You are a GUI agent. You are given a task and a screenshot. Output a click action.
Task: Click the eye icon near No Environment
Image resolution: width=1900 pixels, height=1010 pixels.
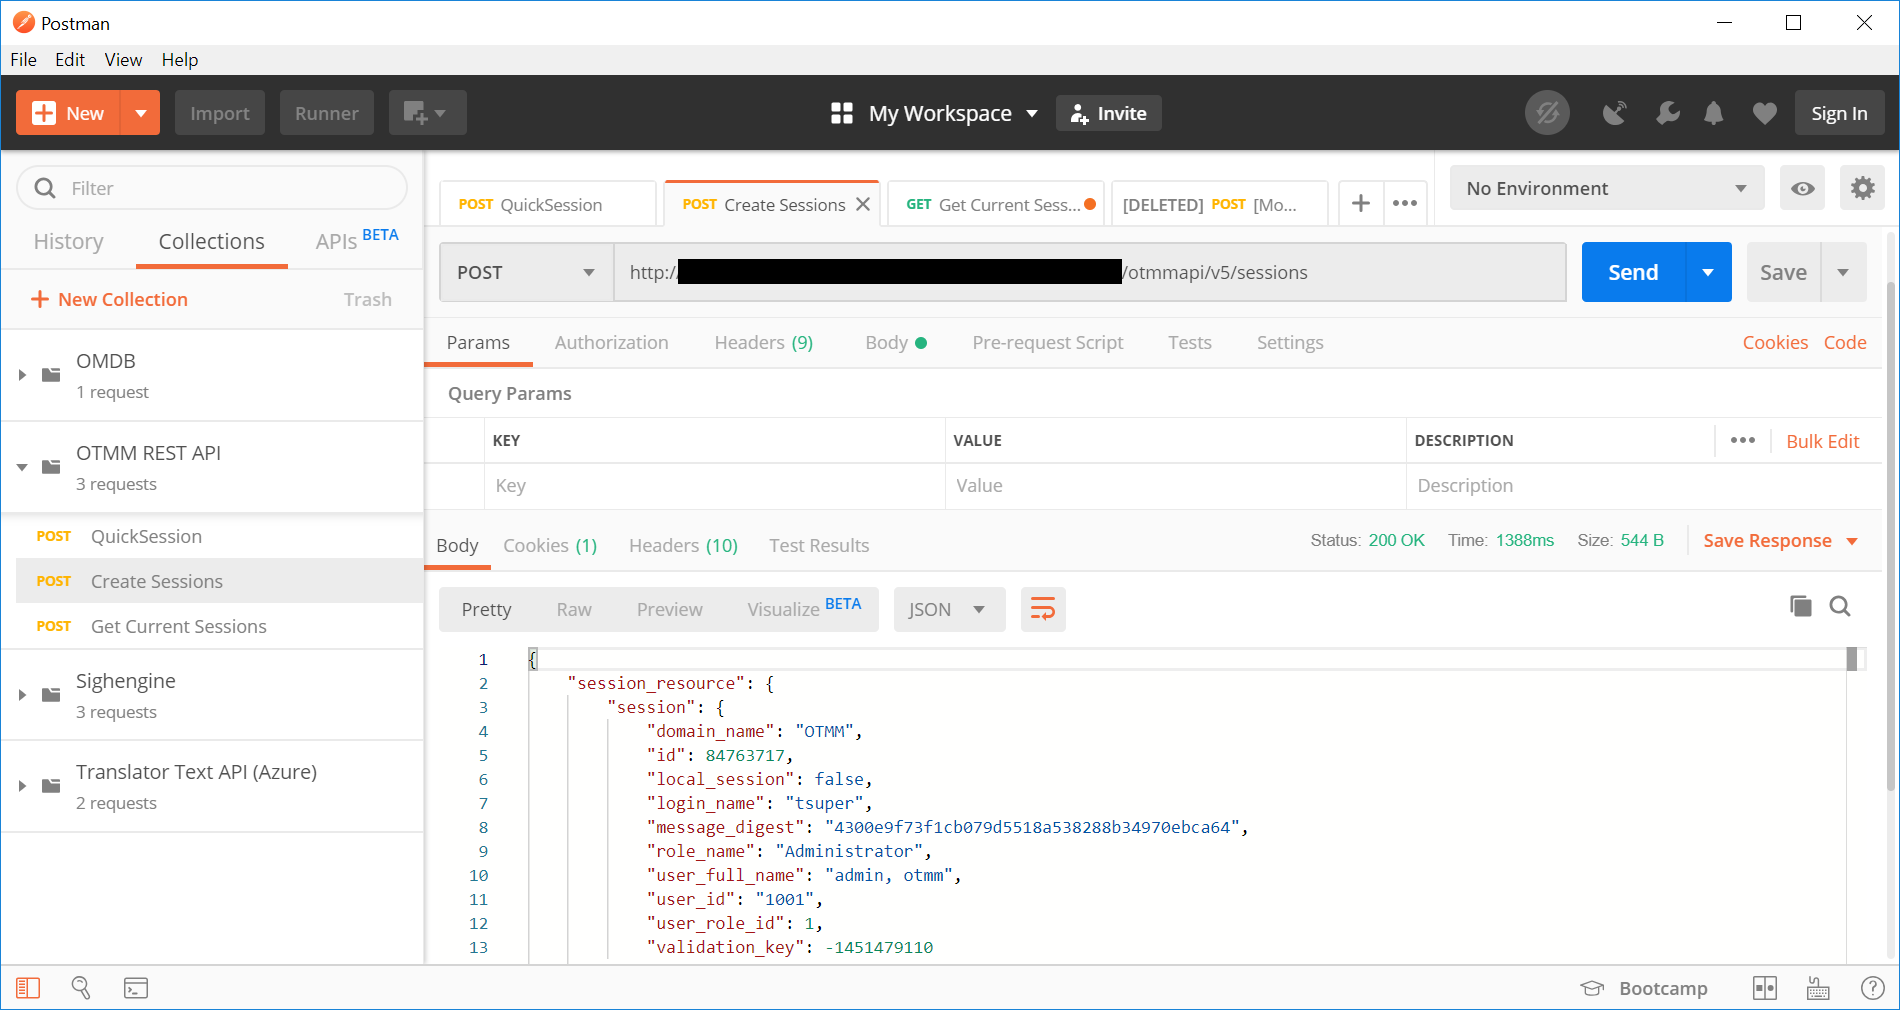click(x=1802, y=188)
